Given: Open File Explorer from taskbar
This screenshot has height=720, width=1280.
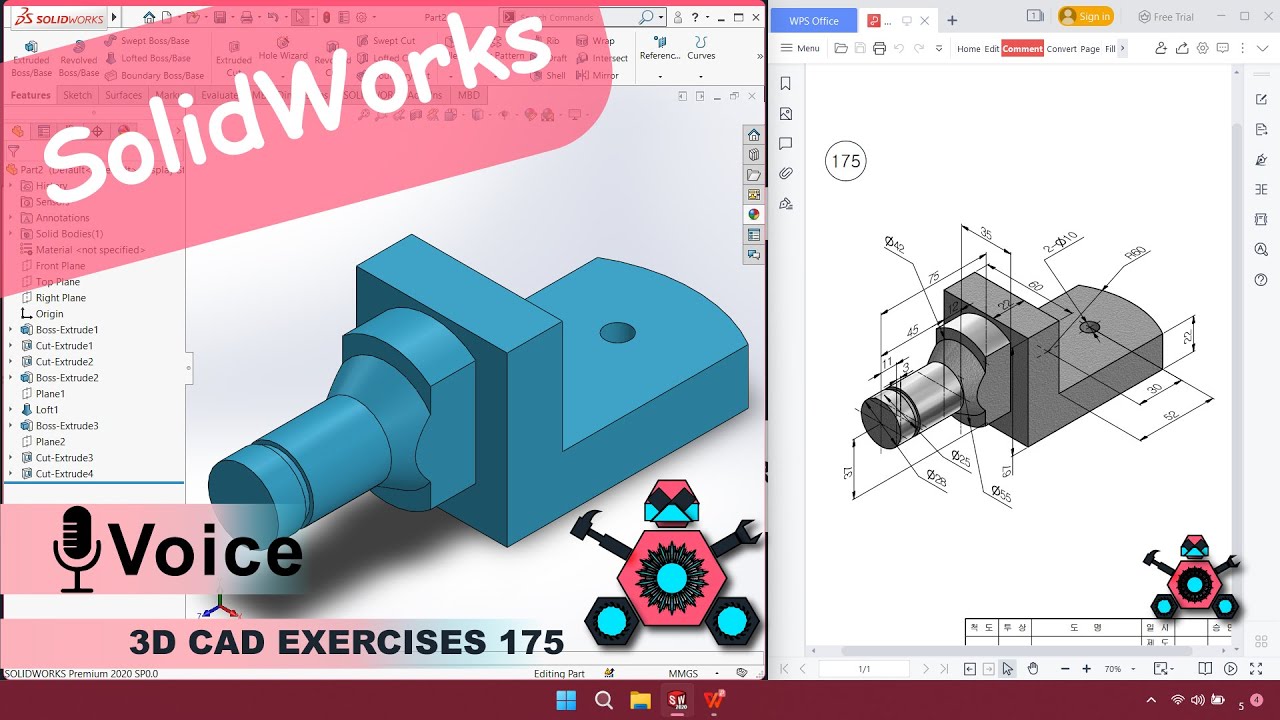Looking at the screenshot, I should [x=640, y=700].
